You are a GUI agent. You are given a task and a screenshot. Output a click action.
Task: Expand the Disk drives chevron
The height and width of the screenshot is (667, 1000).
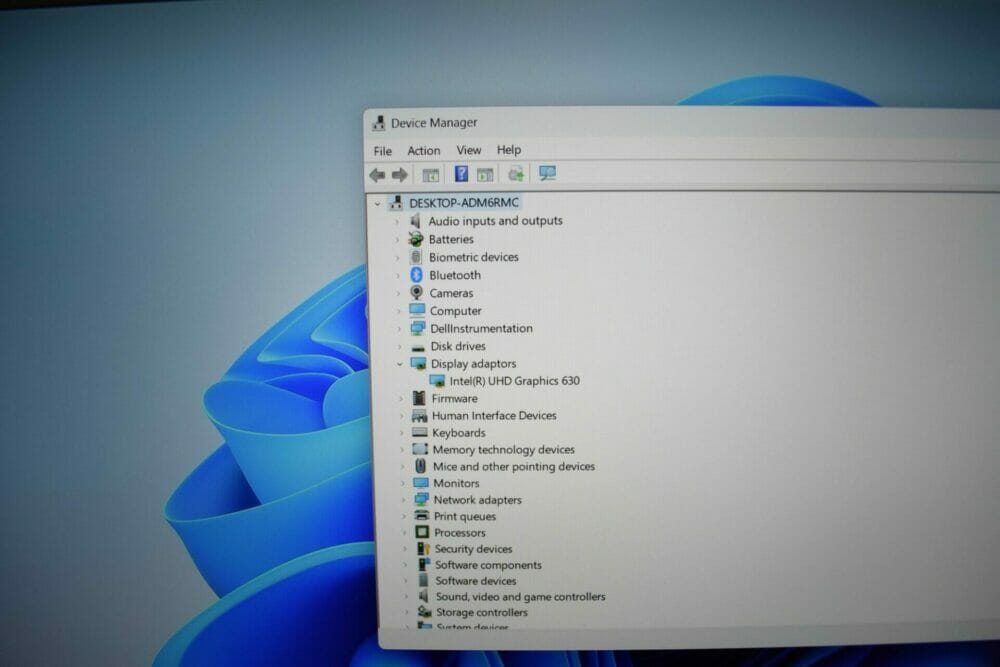click(x=400, y=347)
